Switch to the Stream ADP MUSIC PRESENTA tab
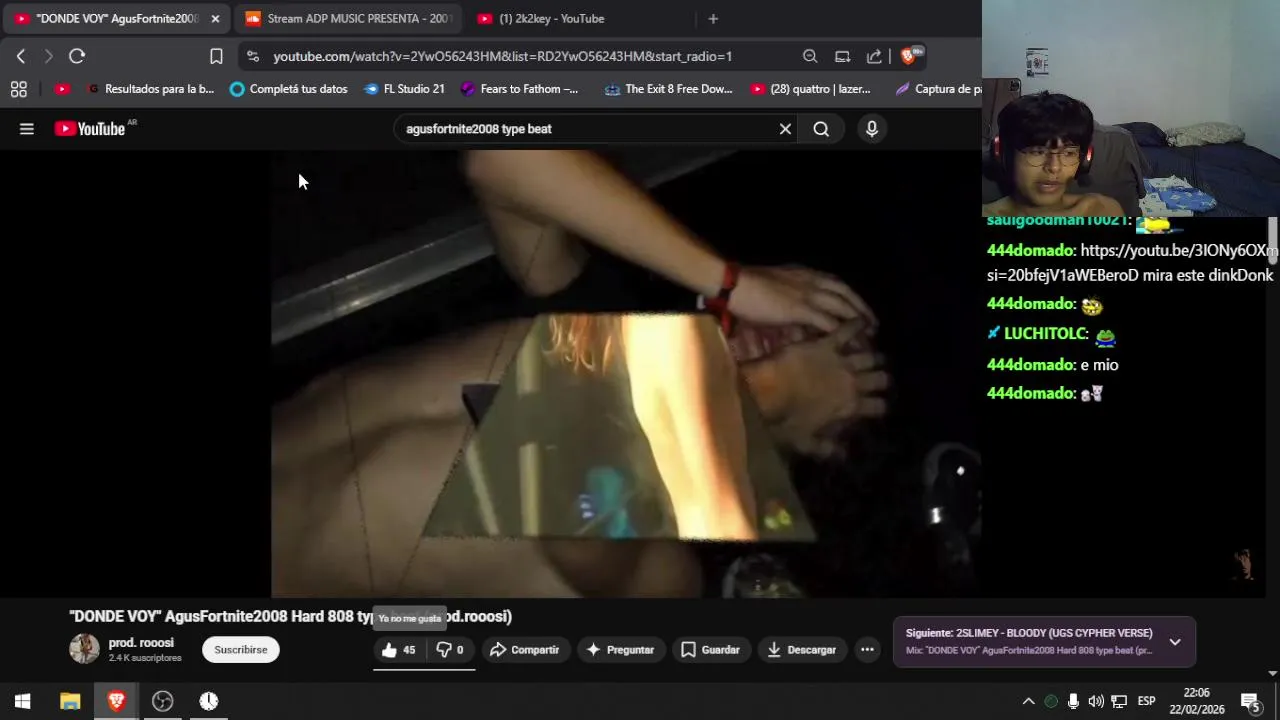Screen dimensions: 1280x720 tap(349, 18)
